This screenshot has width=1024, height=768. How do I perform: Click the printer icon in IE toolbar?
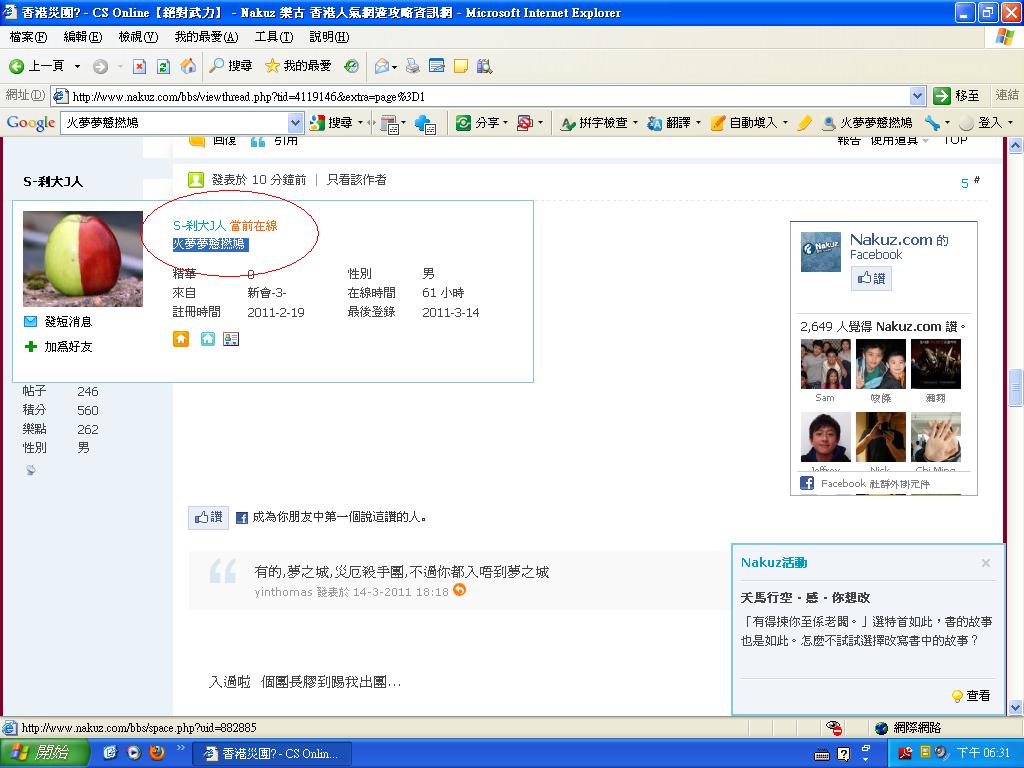click(x=412, y=66)
